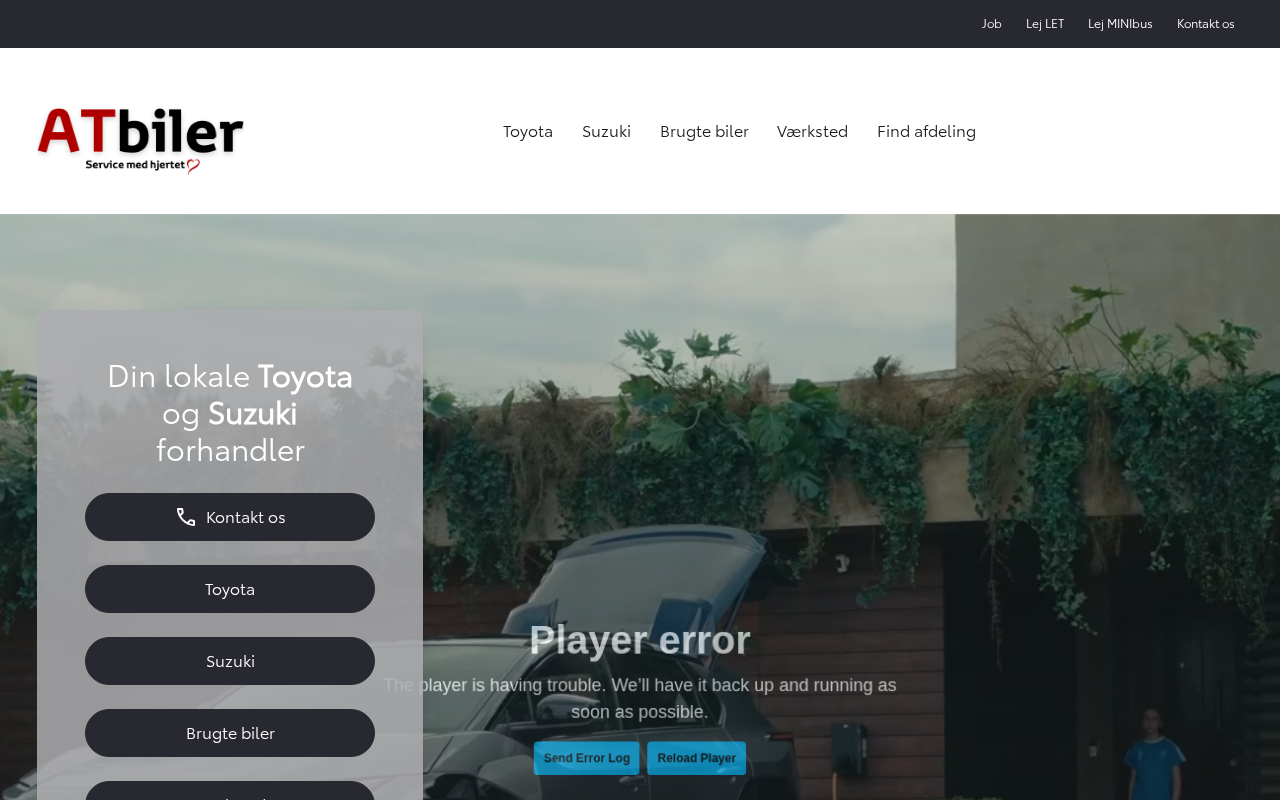The width and height of the screenshot is (1280, 800).
Task: Reload the video player
Action: point(697,758)
